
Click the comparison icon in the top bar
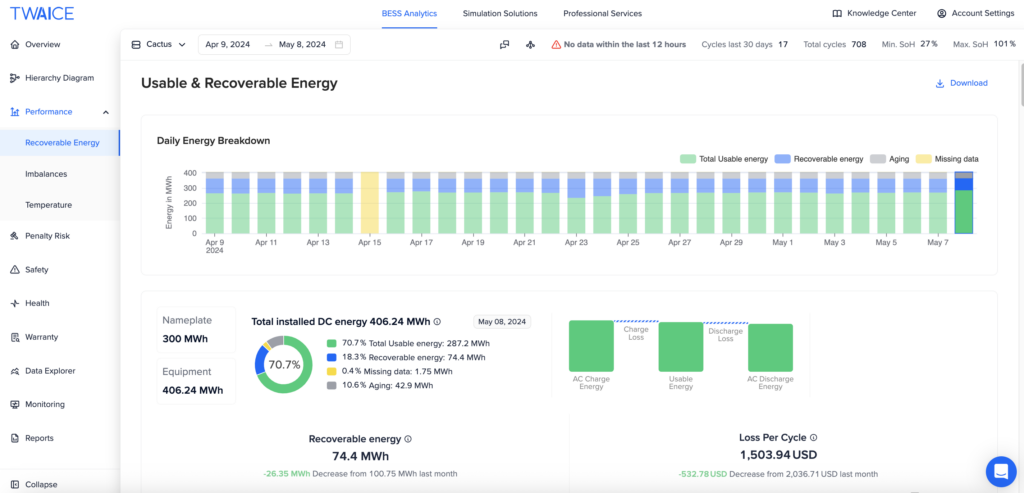pyautogui.click(x=504, y=44)
